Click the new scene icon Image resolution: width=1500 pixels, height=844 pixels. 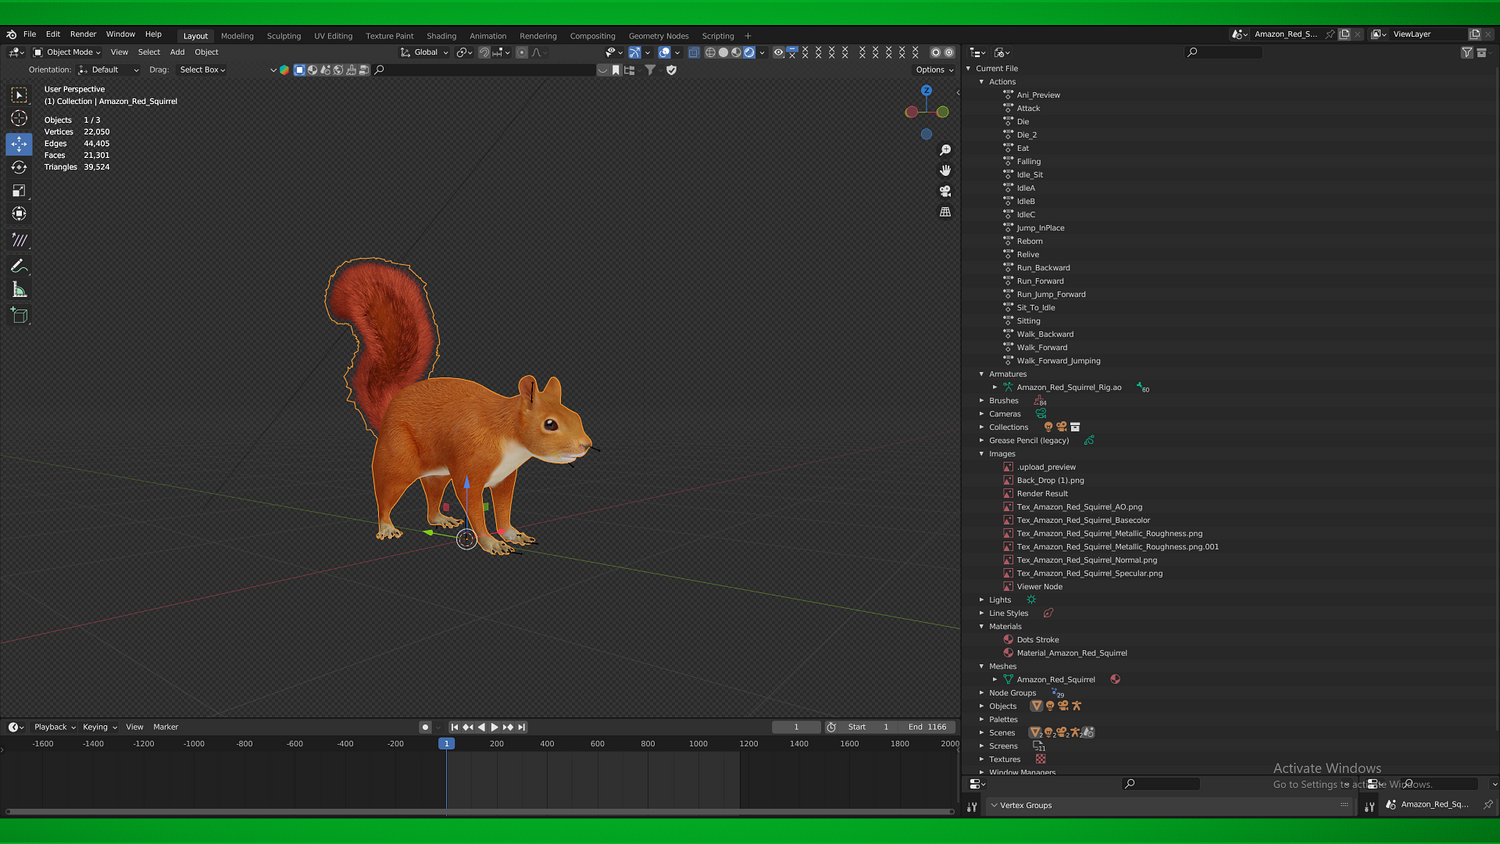pos(1345,34)
